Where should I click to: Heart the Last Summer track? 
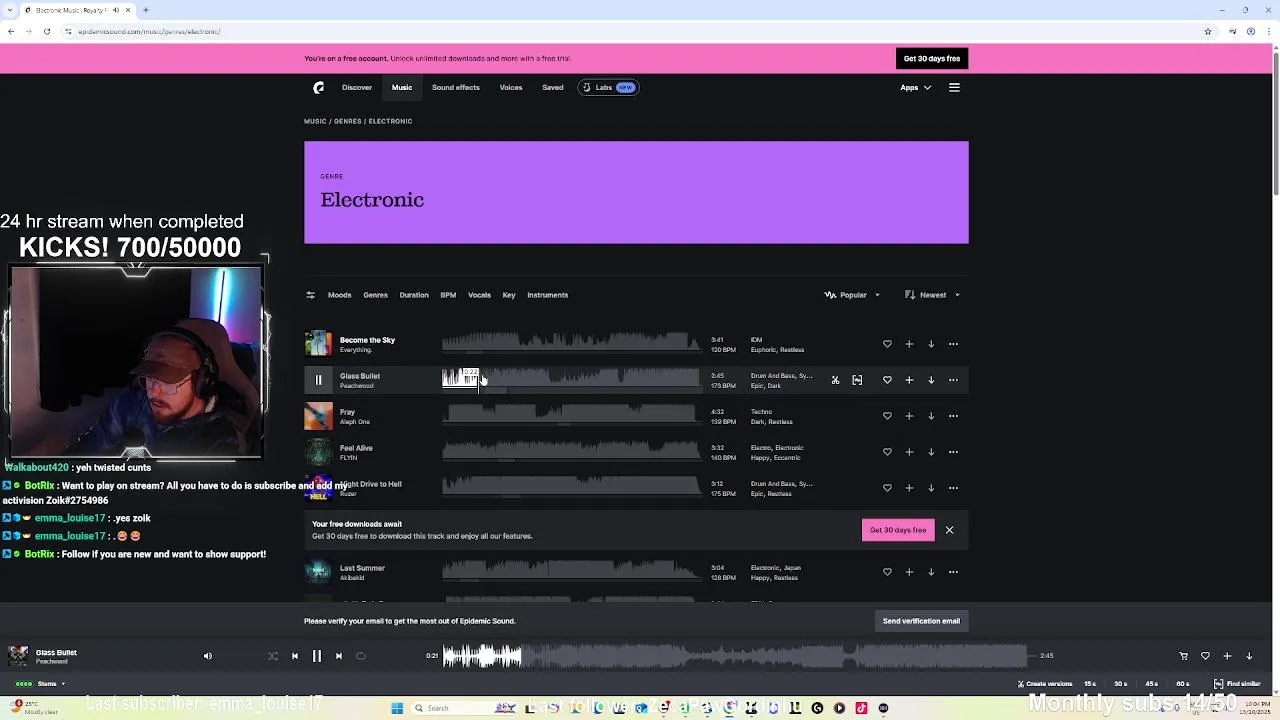point(887,572)
